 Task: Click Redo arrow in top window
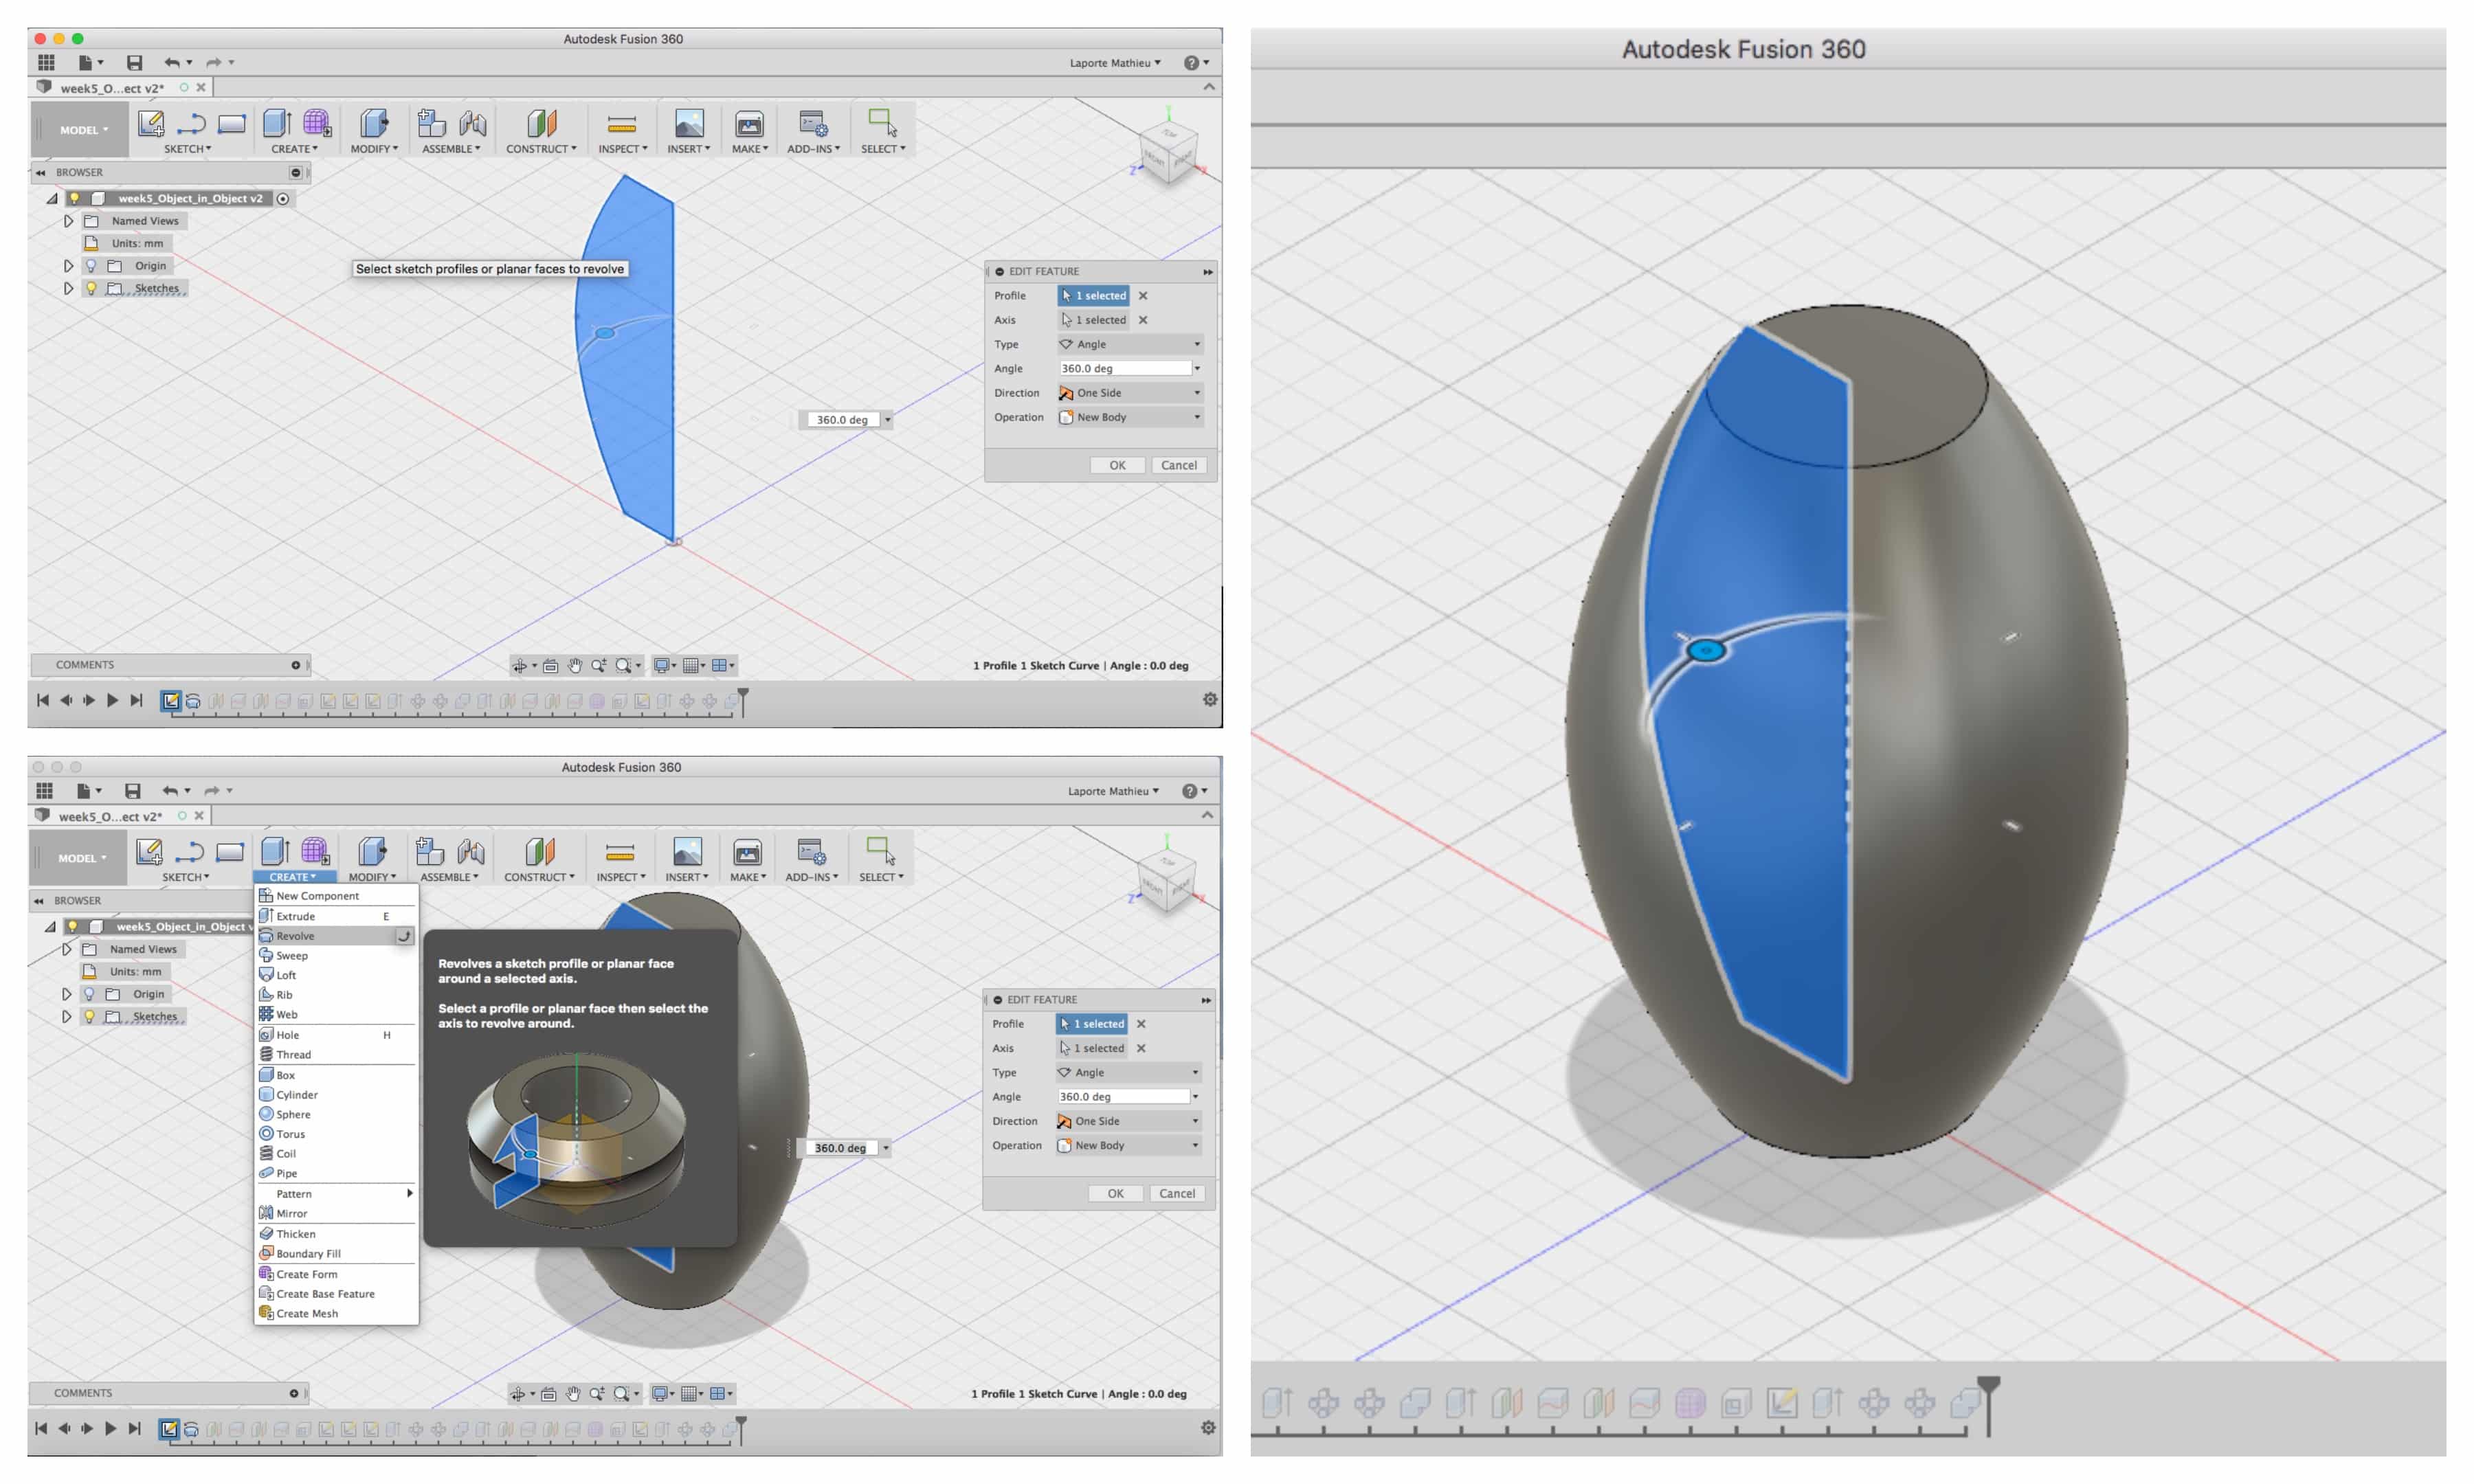pos(213,62)
